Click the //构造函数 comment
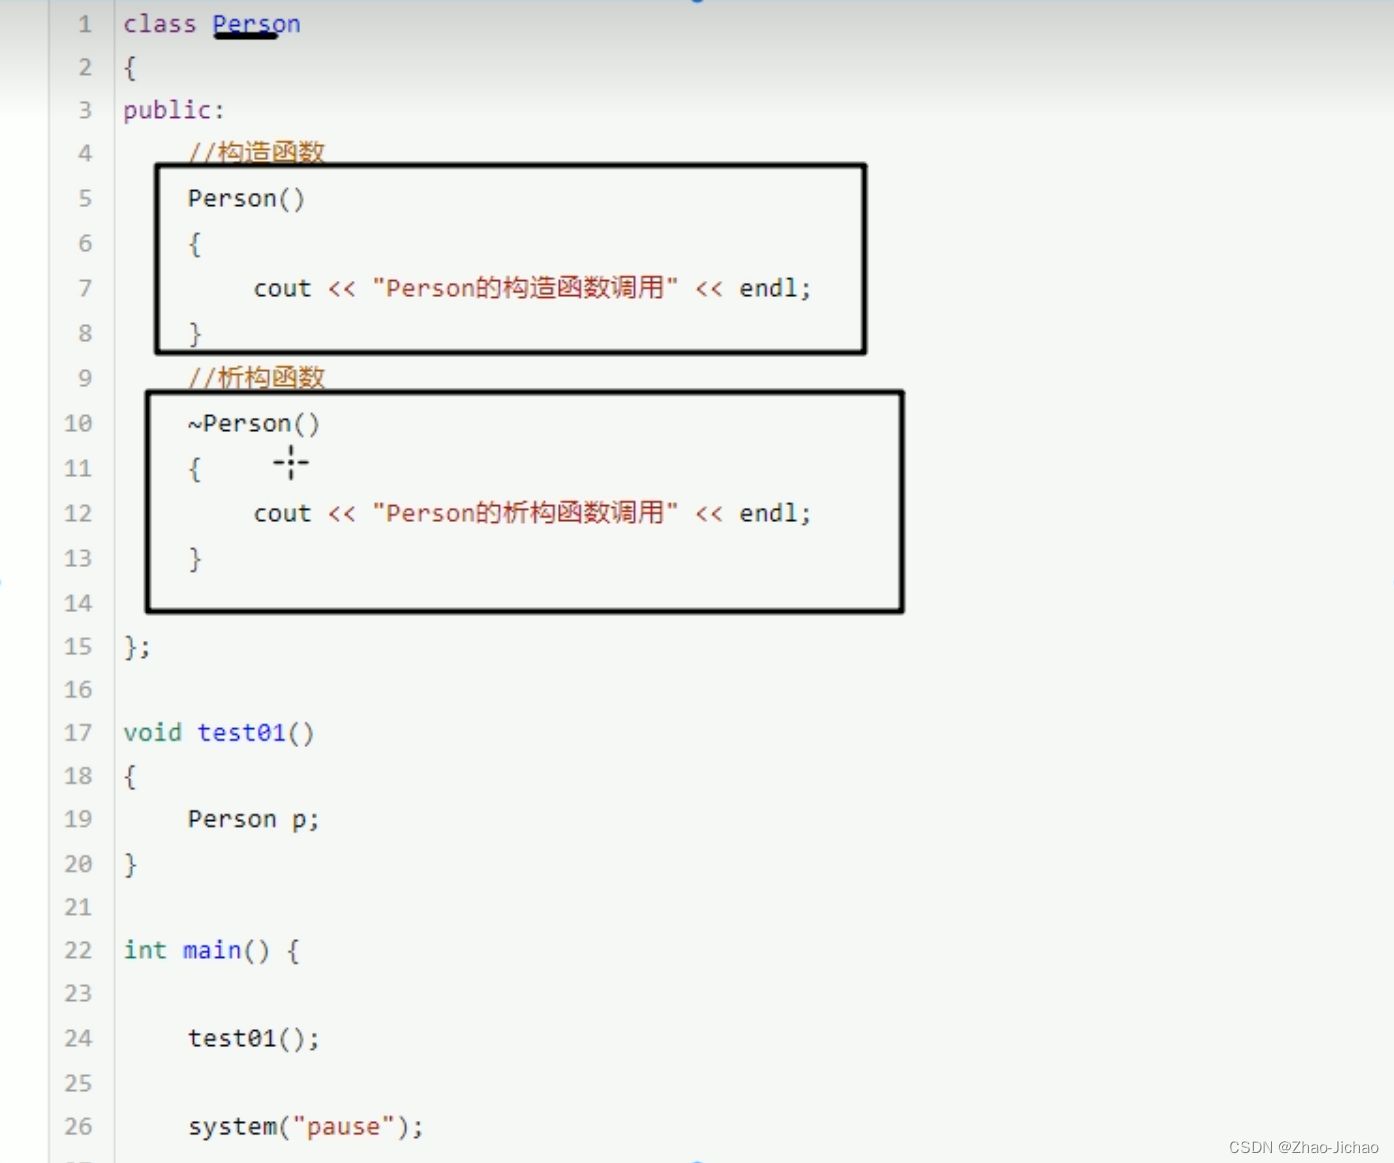 click(x=257, y=152)
